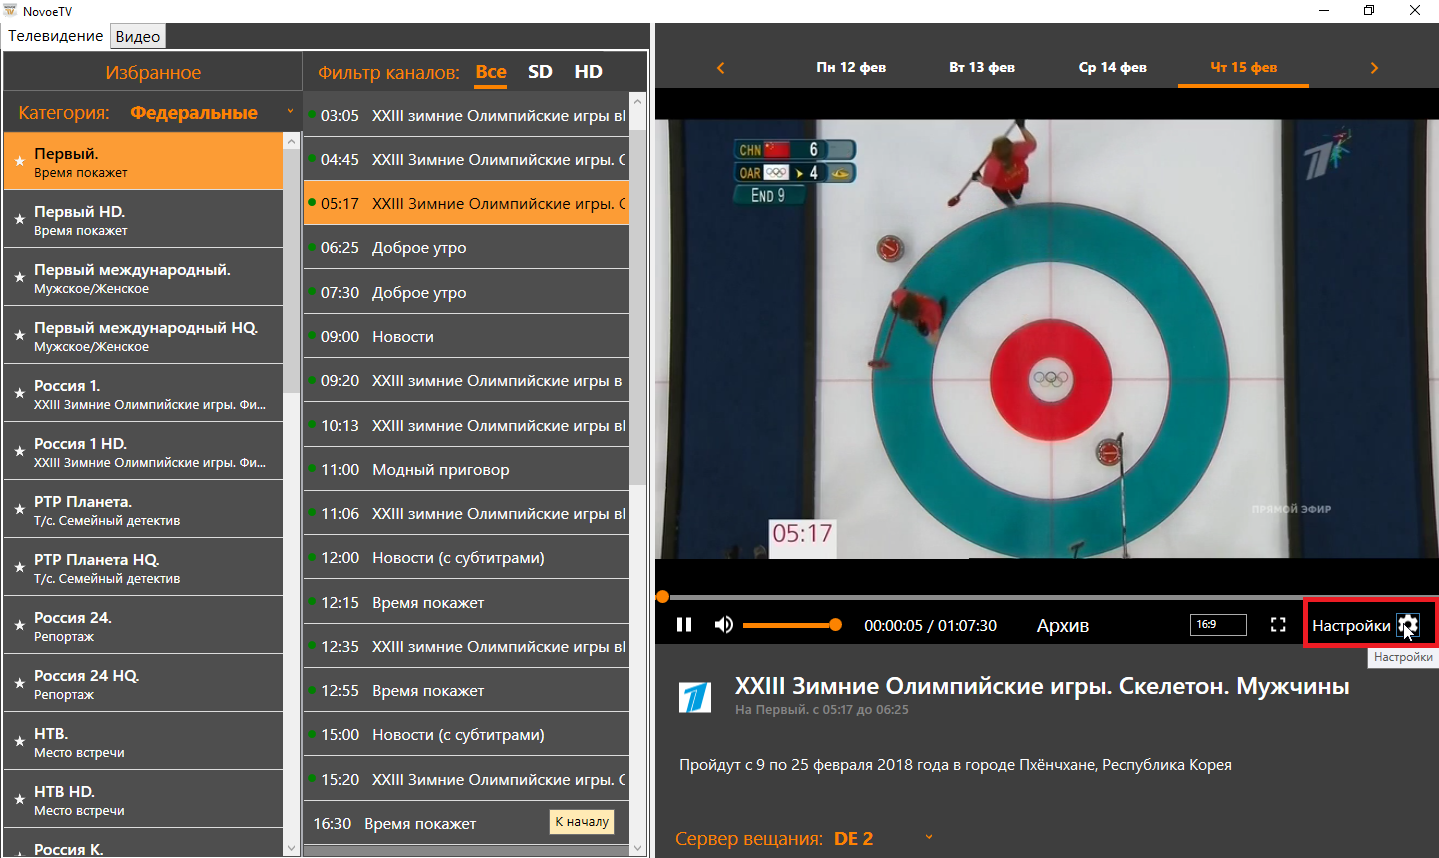Click the Первый channel logo in description
1439x858 pixels.
point(695,697)
